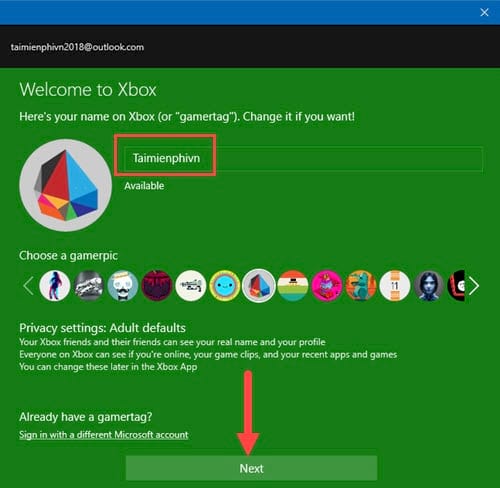Show previous gamerpics with left chevron
Image resolution: width=500 pixels, height=488 pixels.
click(28, 286)
